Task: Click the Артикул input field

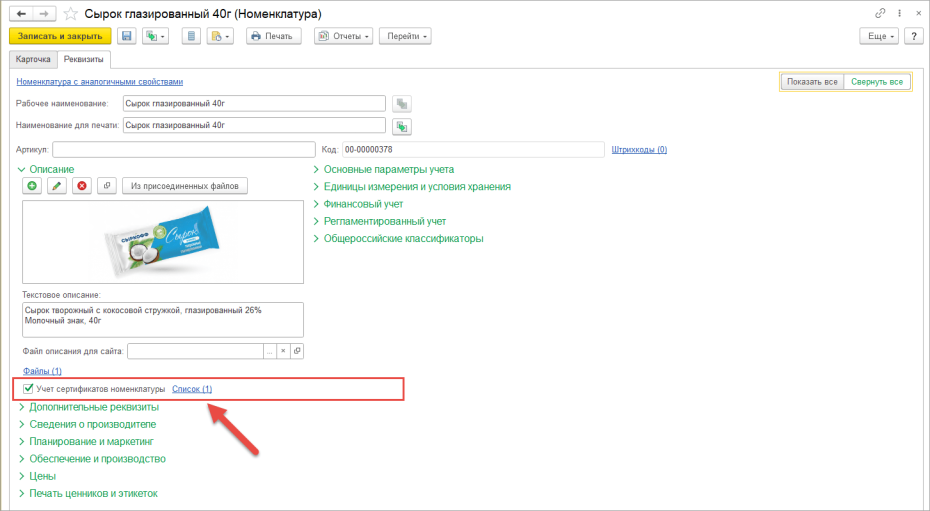Action: 184,149
